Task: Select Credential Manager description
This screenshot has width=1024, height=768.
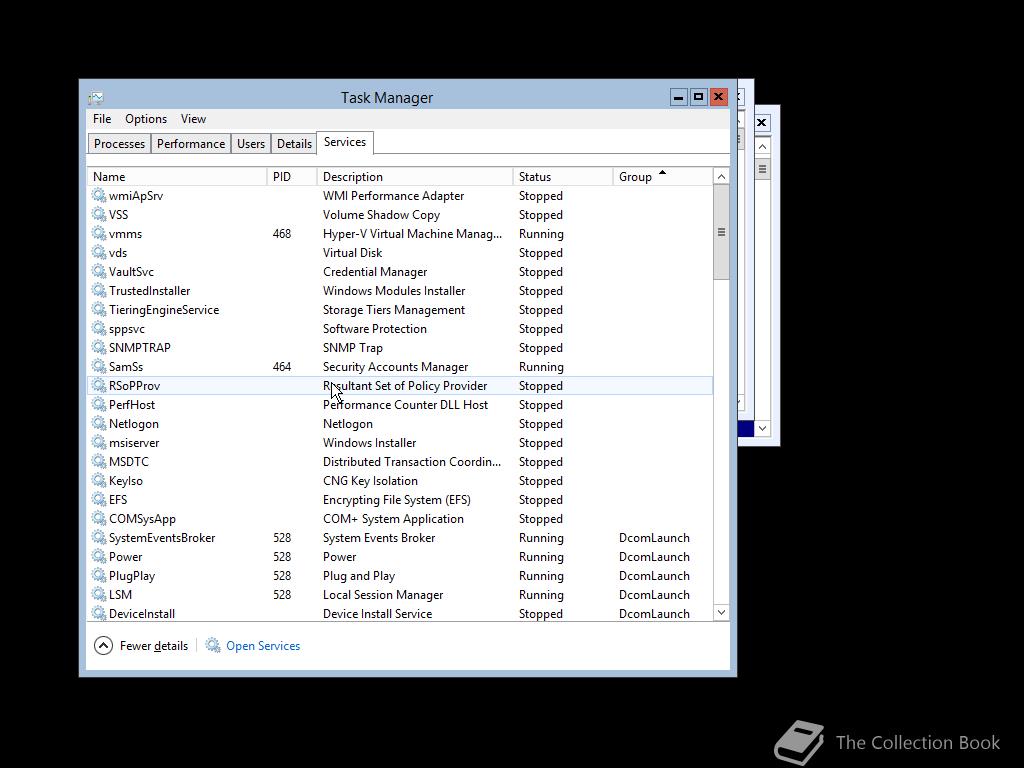Action: [x=375, y=272]
